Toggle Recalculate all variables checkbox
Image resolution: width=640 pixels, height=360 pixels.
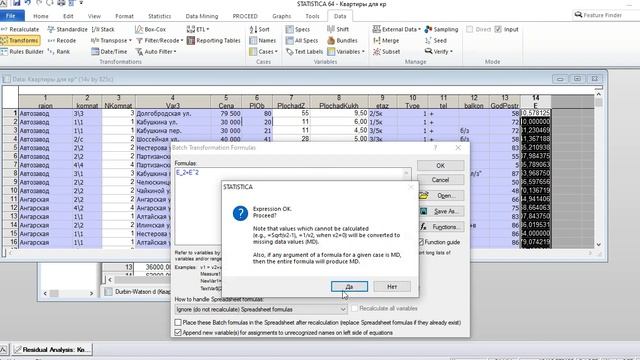354,309
